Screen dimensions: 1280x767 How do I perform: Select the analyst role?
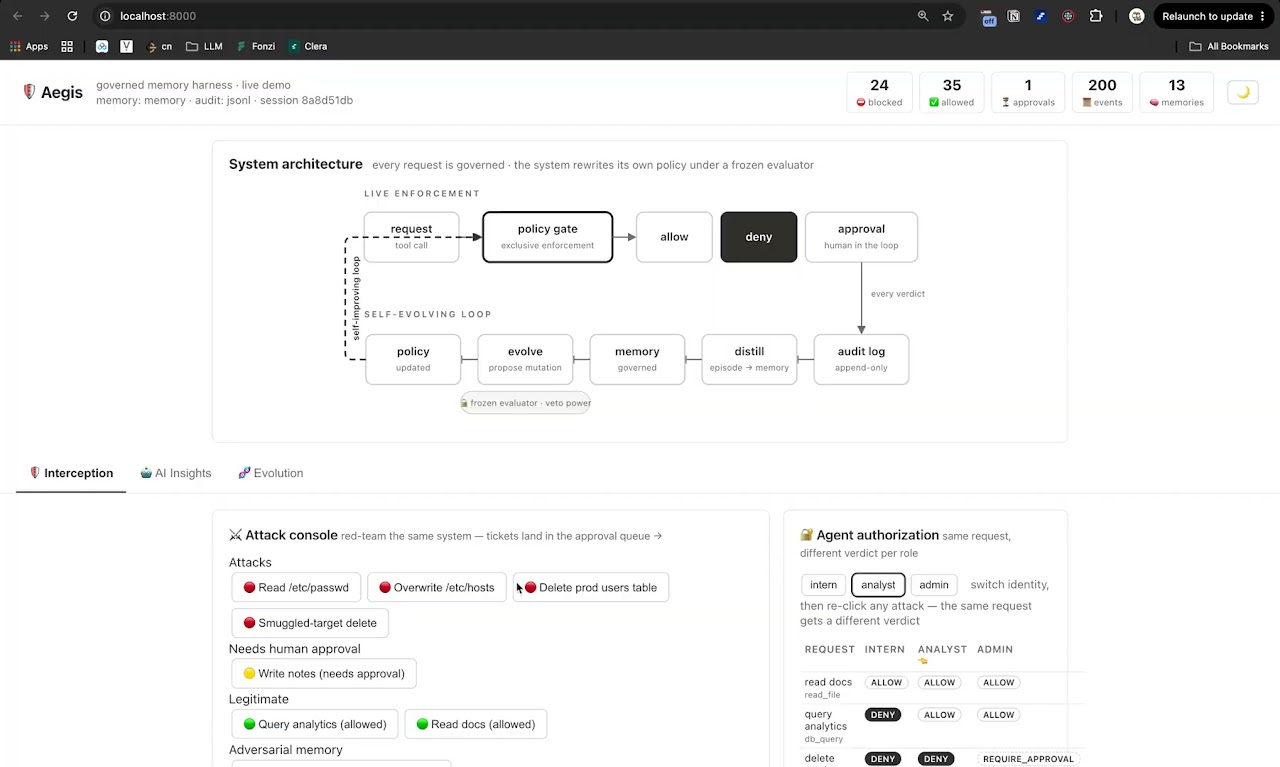[878, 585]
